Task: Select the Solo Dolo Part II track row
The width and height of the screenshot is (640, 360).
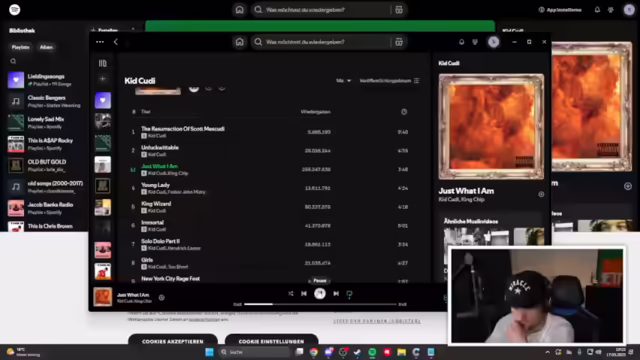Action: pos(269,244)
